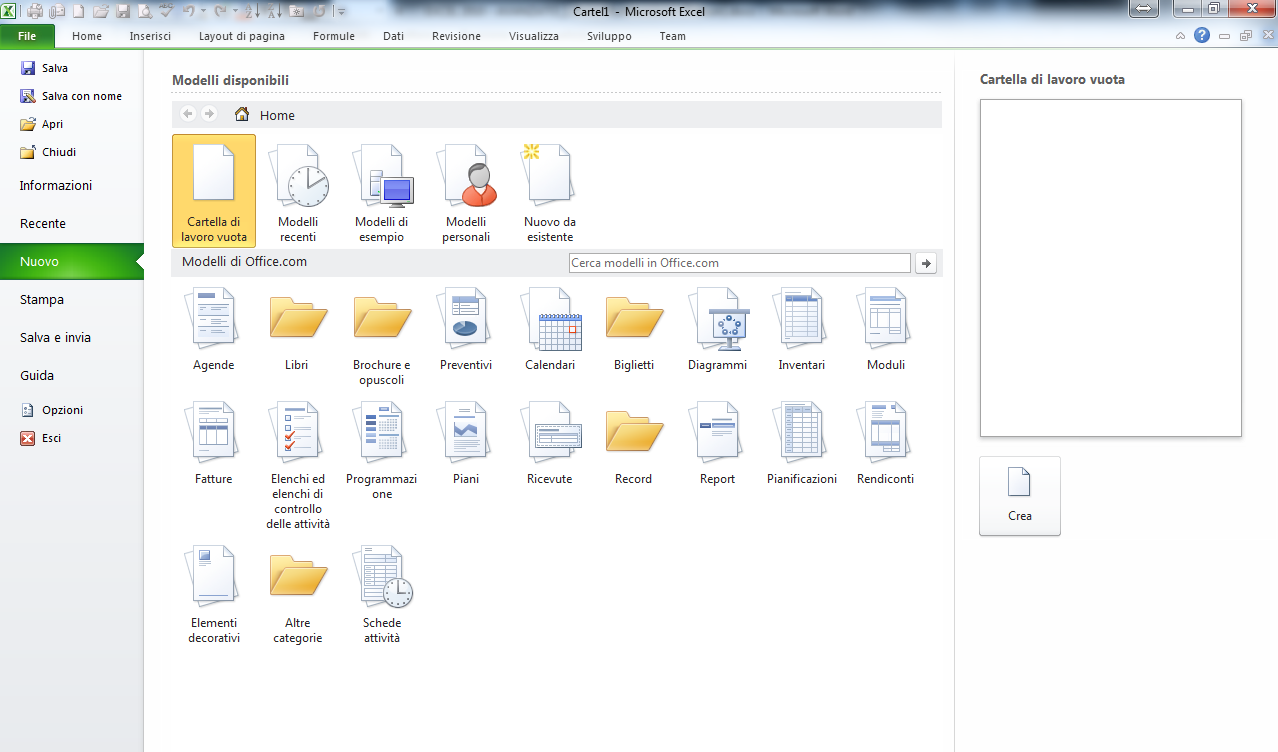The image size is (1278, 752).
Task: Open the Undo history dropdown arrow
Action: [x=203, y=11]
